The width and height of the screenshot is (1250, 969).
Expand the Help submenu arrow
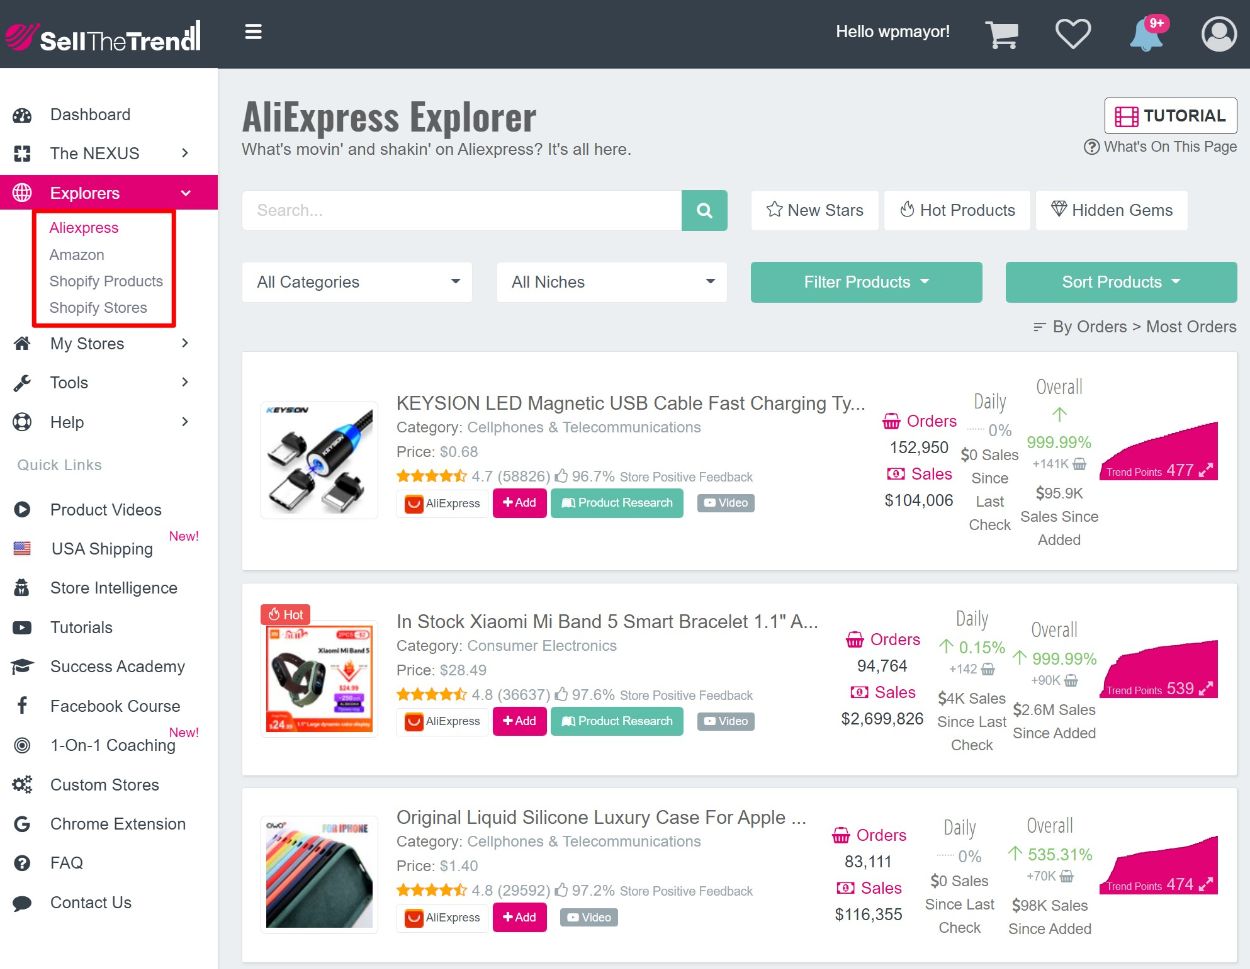185,422
